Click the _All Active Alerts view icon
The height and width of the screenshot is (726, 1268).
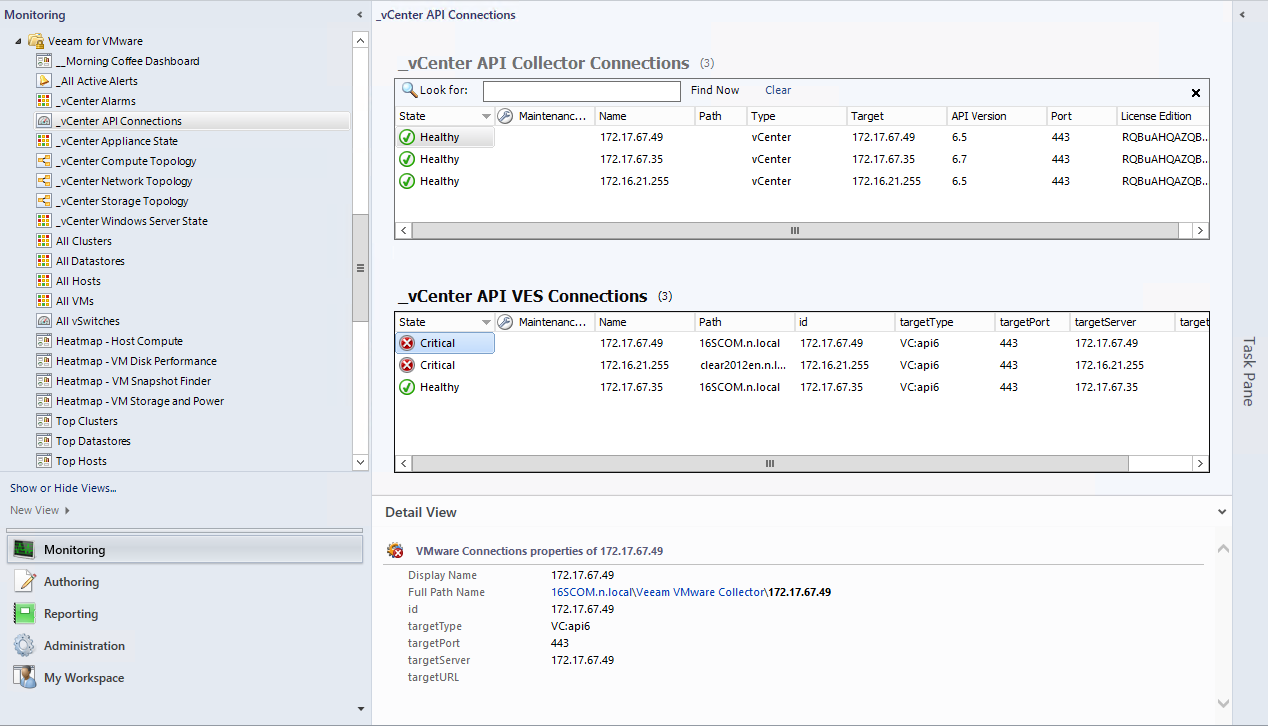tap(44, 81)
